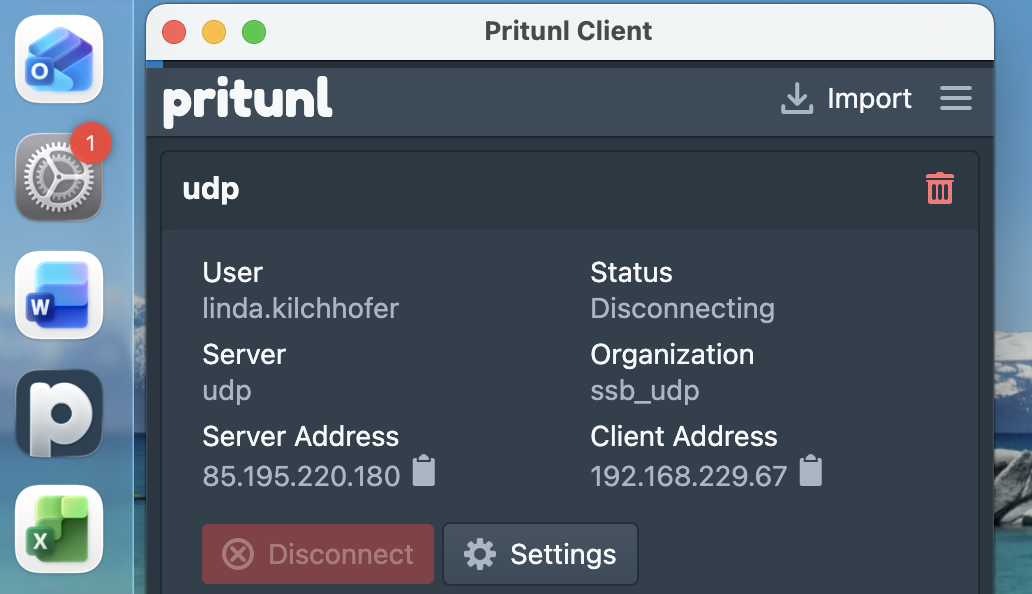Launch Microsoft Excel from the dock
This screenshot has width=1032, height=594.
coord(59,530)
